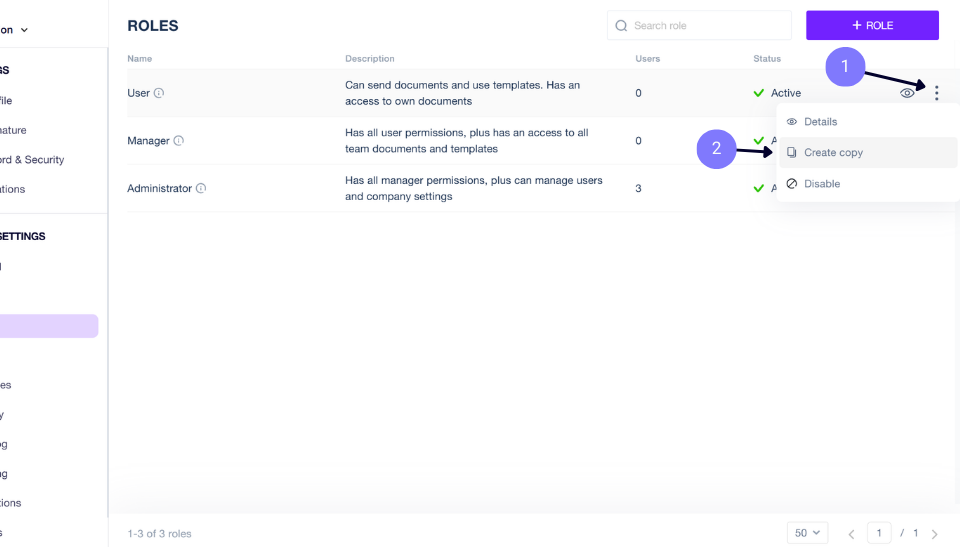Click the Users column header
Image resolution: width=960 pixels, height=547 pixels.
point(648,59)
